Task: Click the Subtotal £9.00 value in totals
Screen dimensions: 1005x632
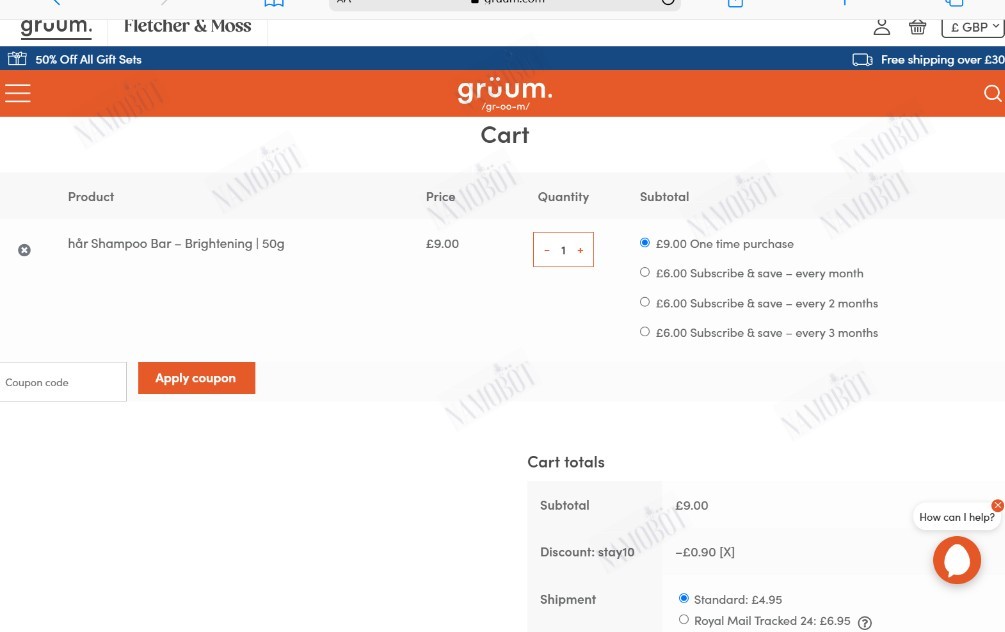Action: click(692, 505)
